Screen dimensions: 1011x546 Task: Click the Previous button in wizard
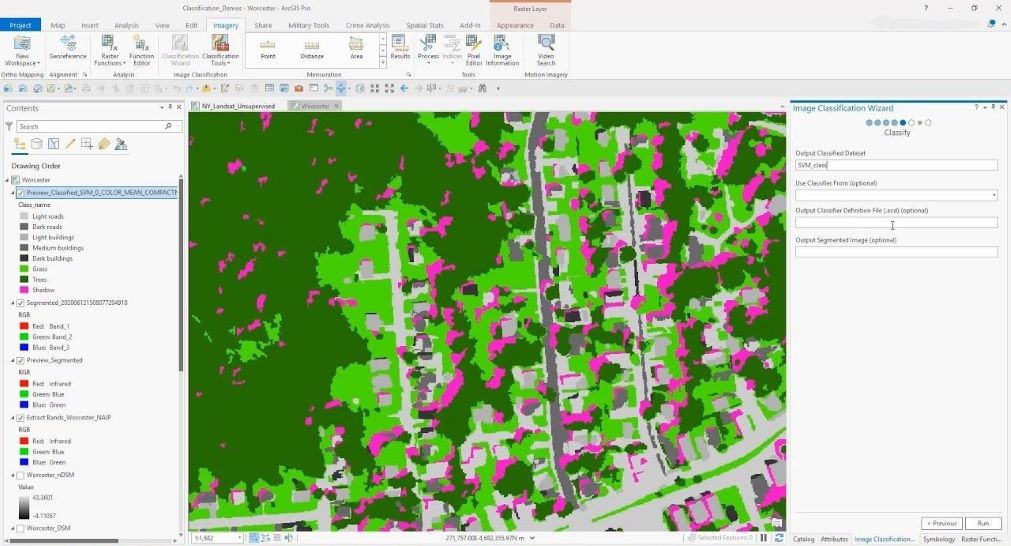(x=942, y=523)
